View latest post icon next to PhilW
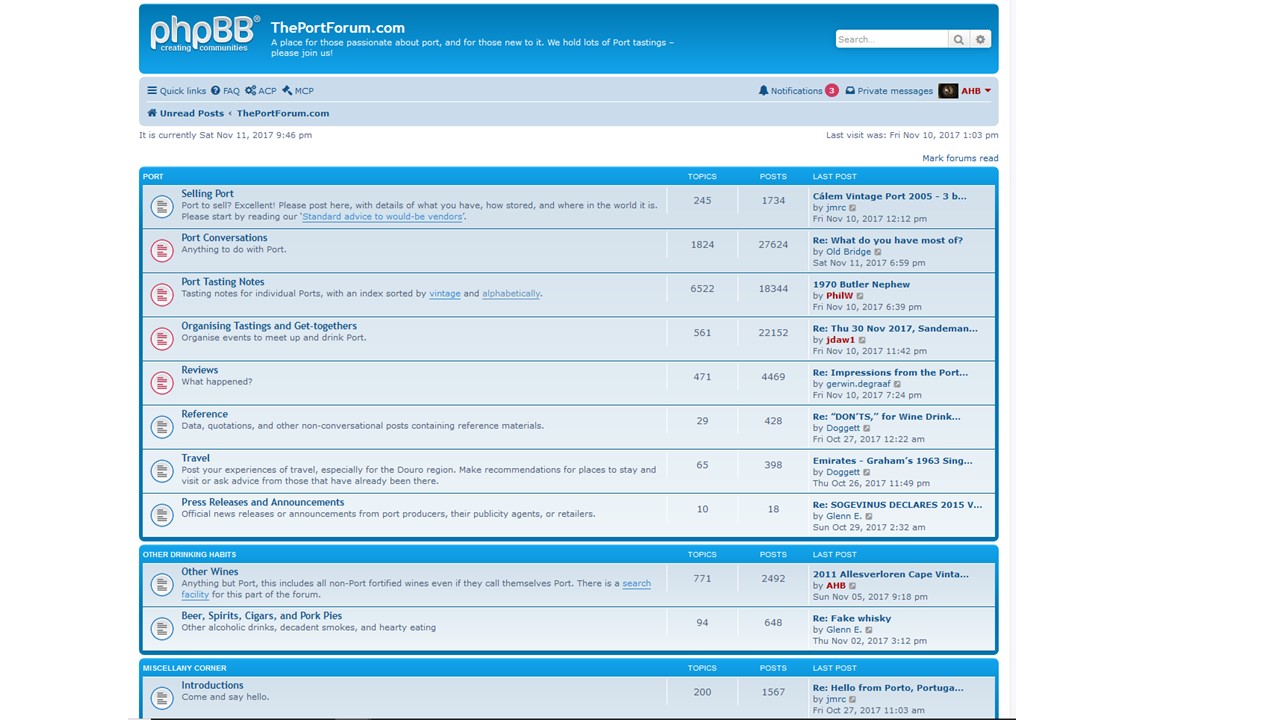This screenshot has width=1280, height=720. click(860, 296)
